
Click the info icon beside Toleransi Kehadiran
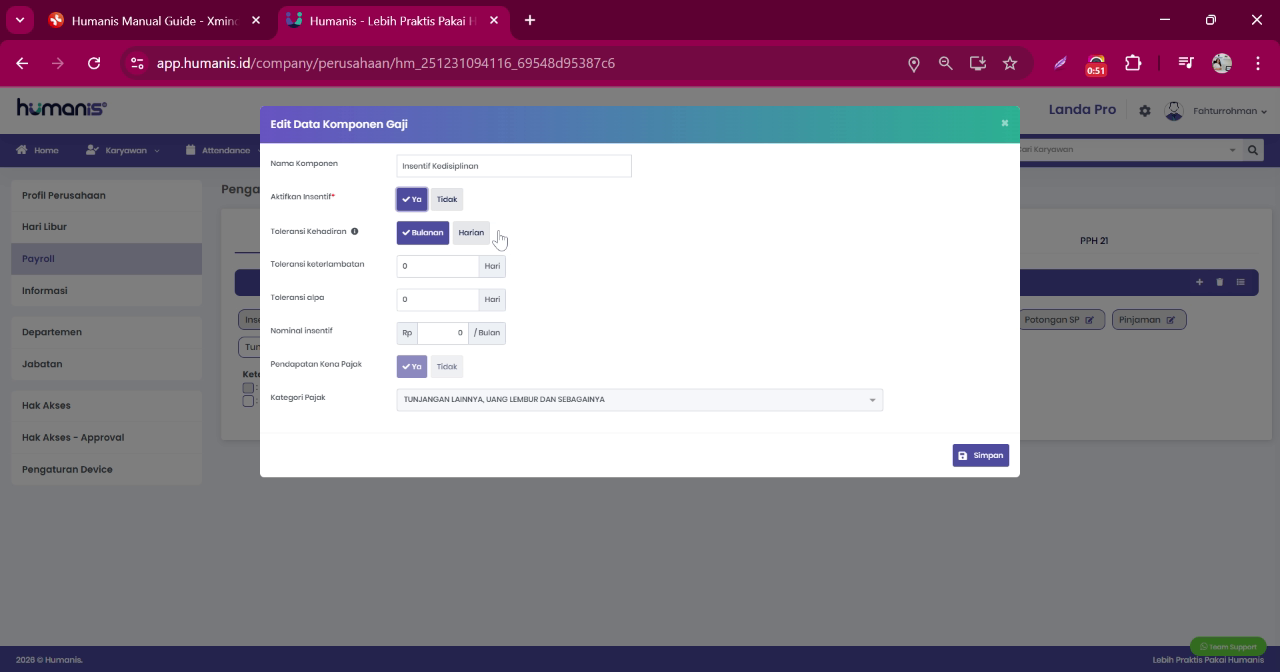click(x=354, y=232)
